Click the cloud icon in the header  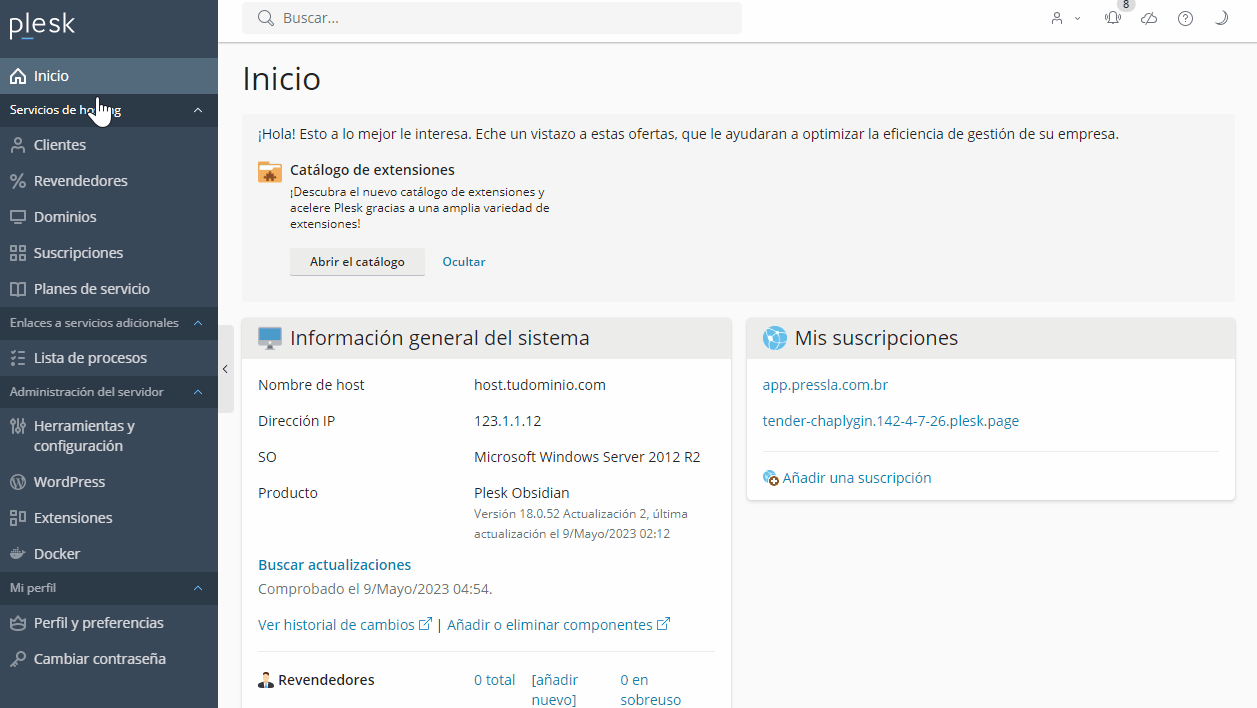1149,18
